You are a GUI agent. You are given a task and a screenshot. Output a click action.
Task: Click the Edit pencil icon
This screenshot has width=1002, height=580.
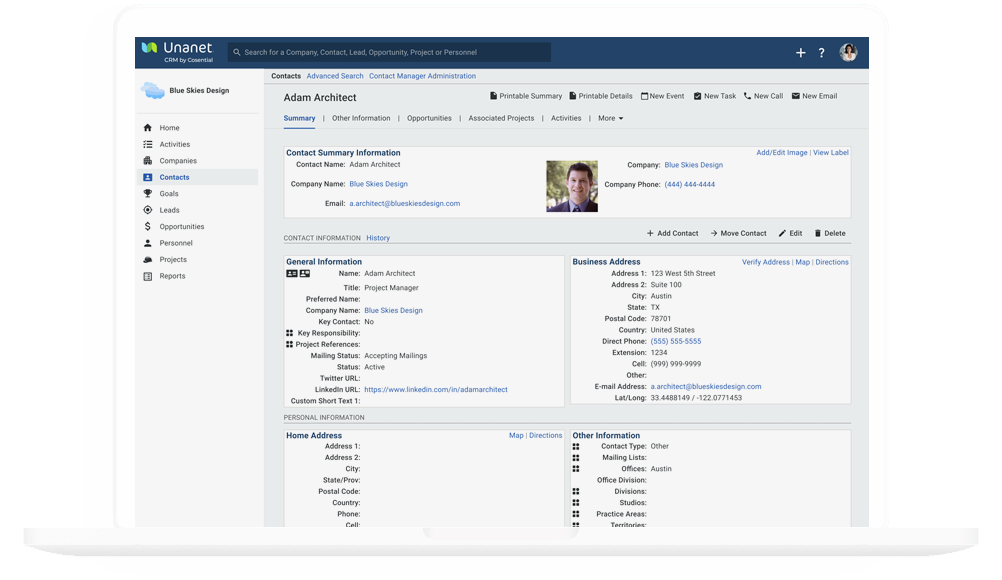782,233
